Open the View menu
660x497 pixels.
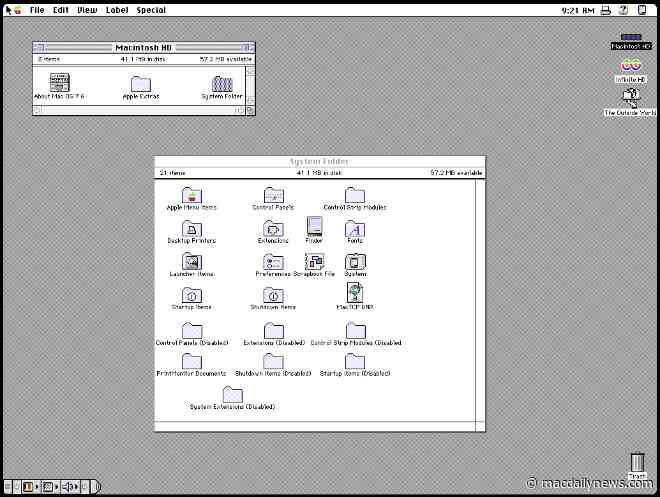(87, 10)
